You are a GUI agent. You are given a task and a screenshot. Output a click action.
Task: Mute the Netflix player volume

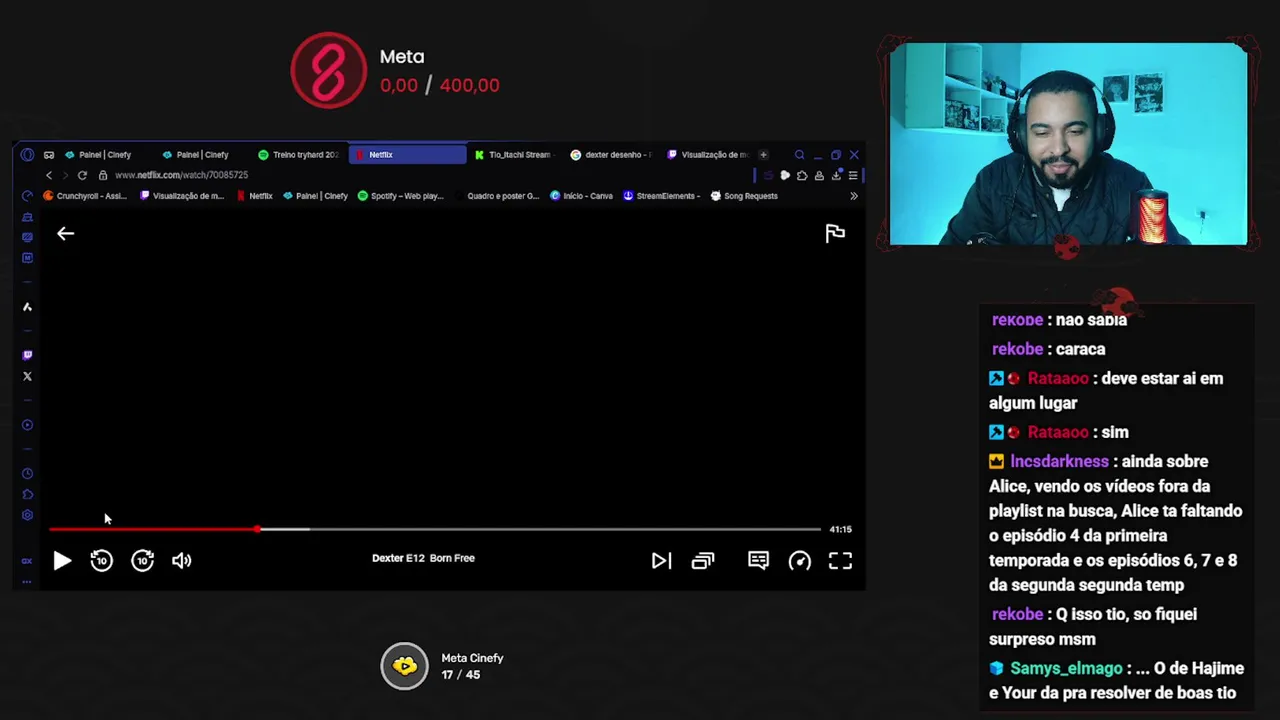(181, 561)
